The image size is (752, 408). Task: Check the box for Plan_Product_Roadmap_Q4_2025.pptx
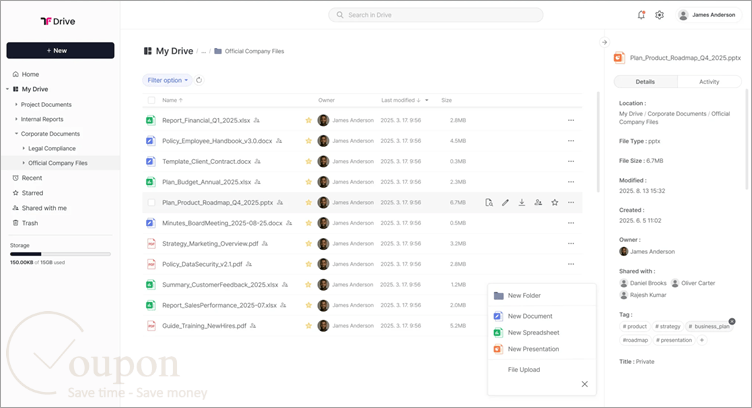[x=152, y=202]
